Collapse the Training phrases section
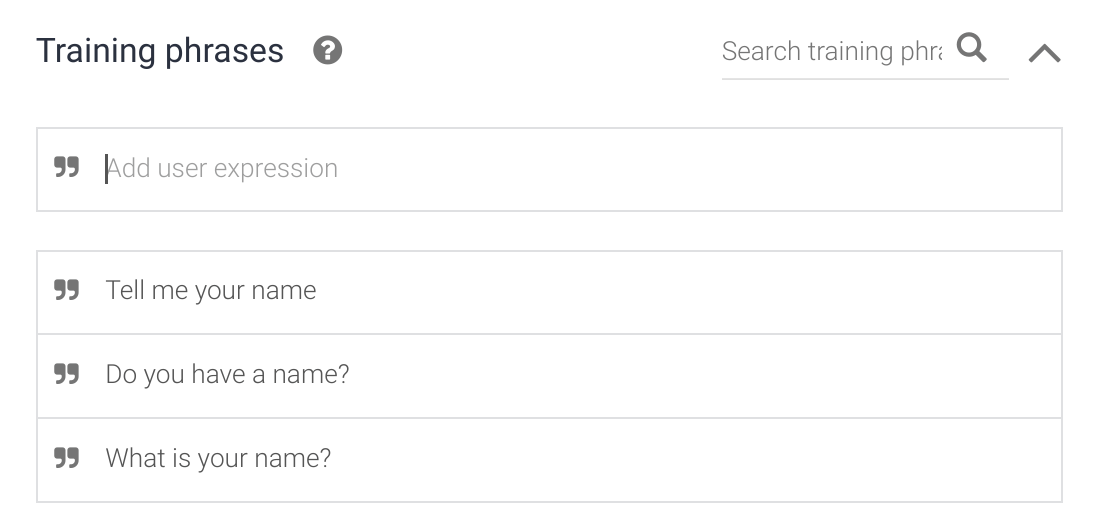Screen dimensions: 1102x525 point(1044,53)
